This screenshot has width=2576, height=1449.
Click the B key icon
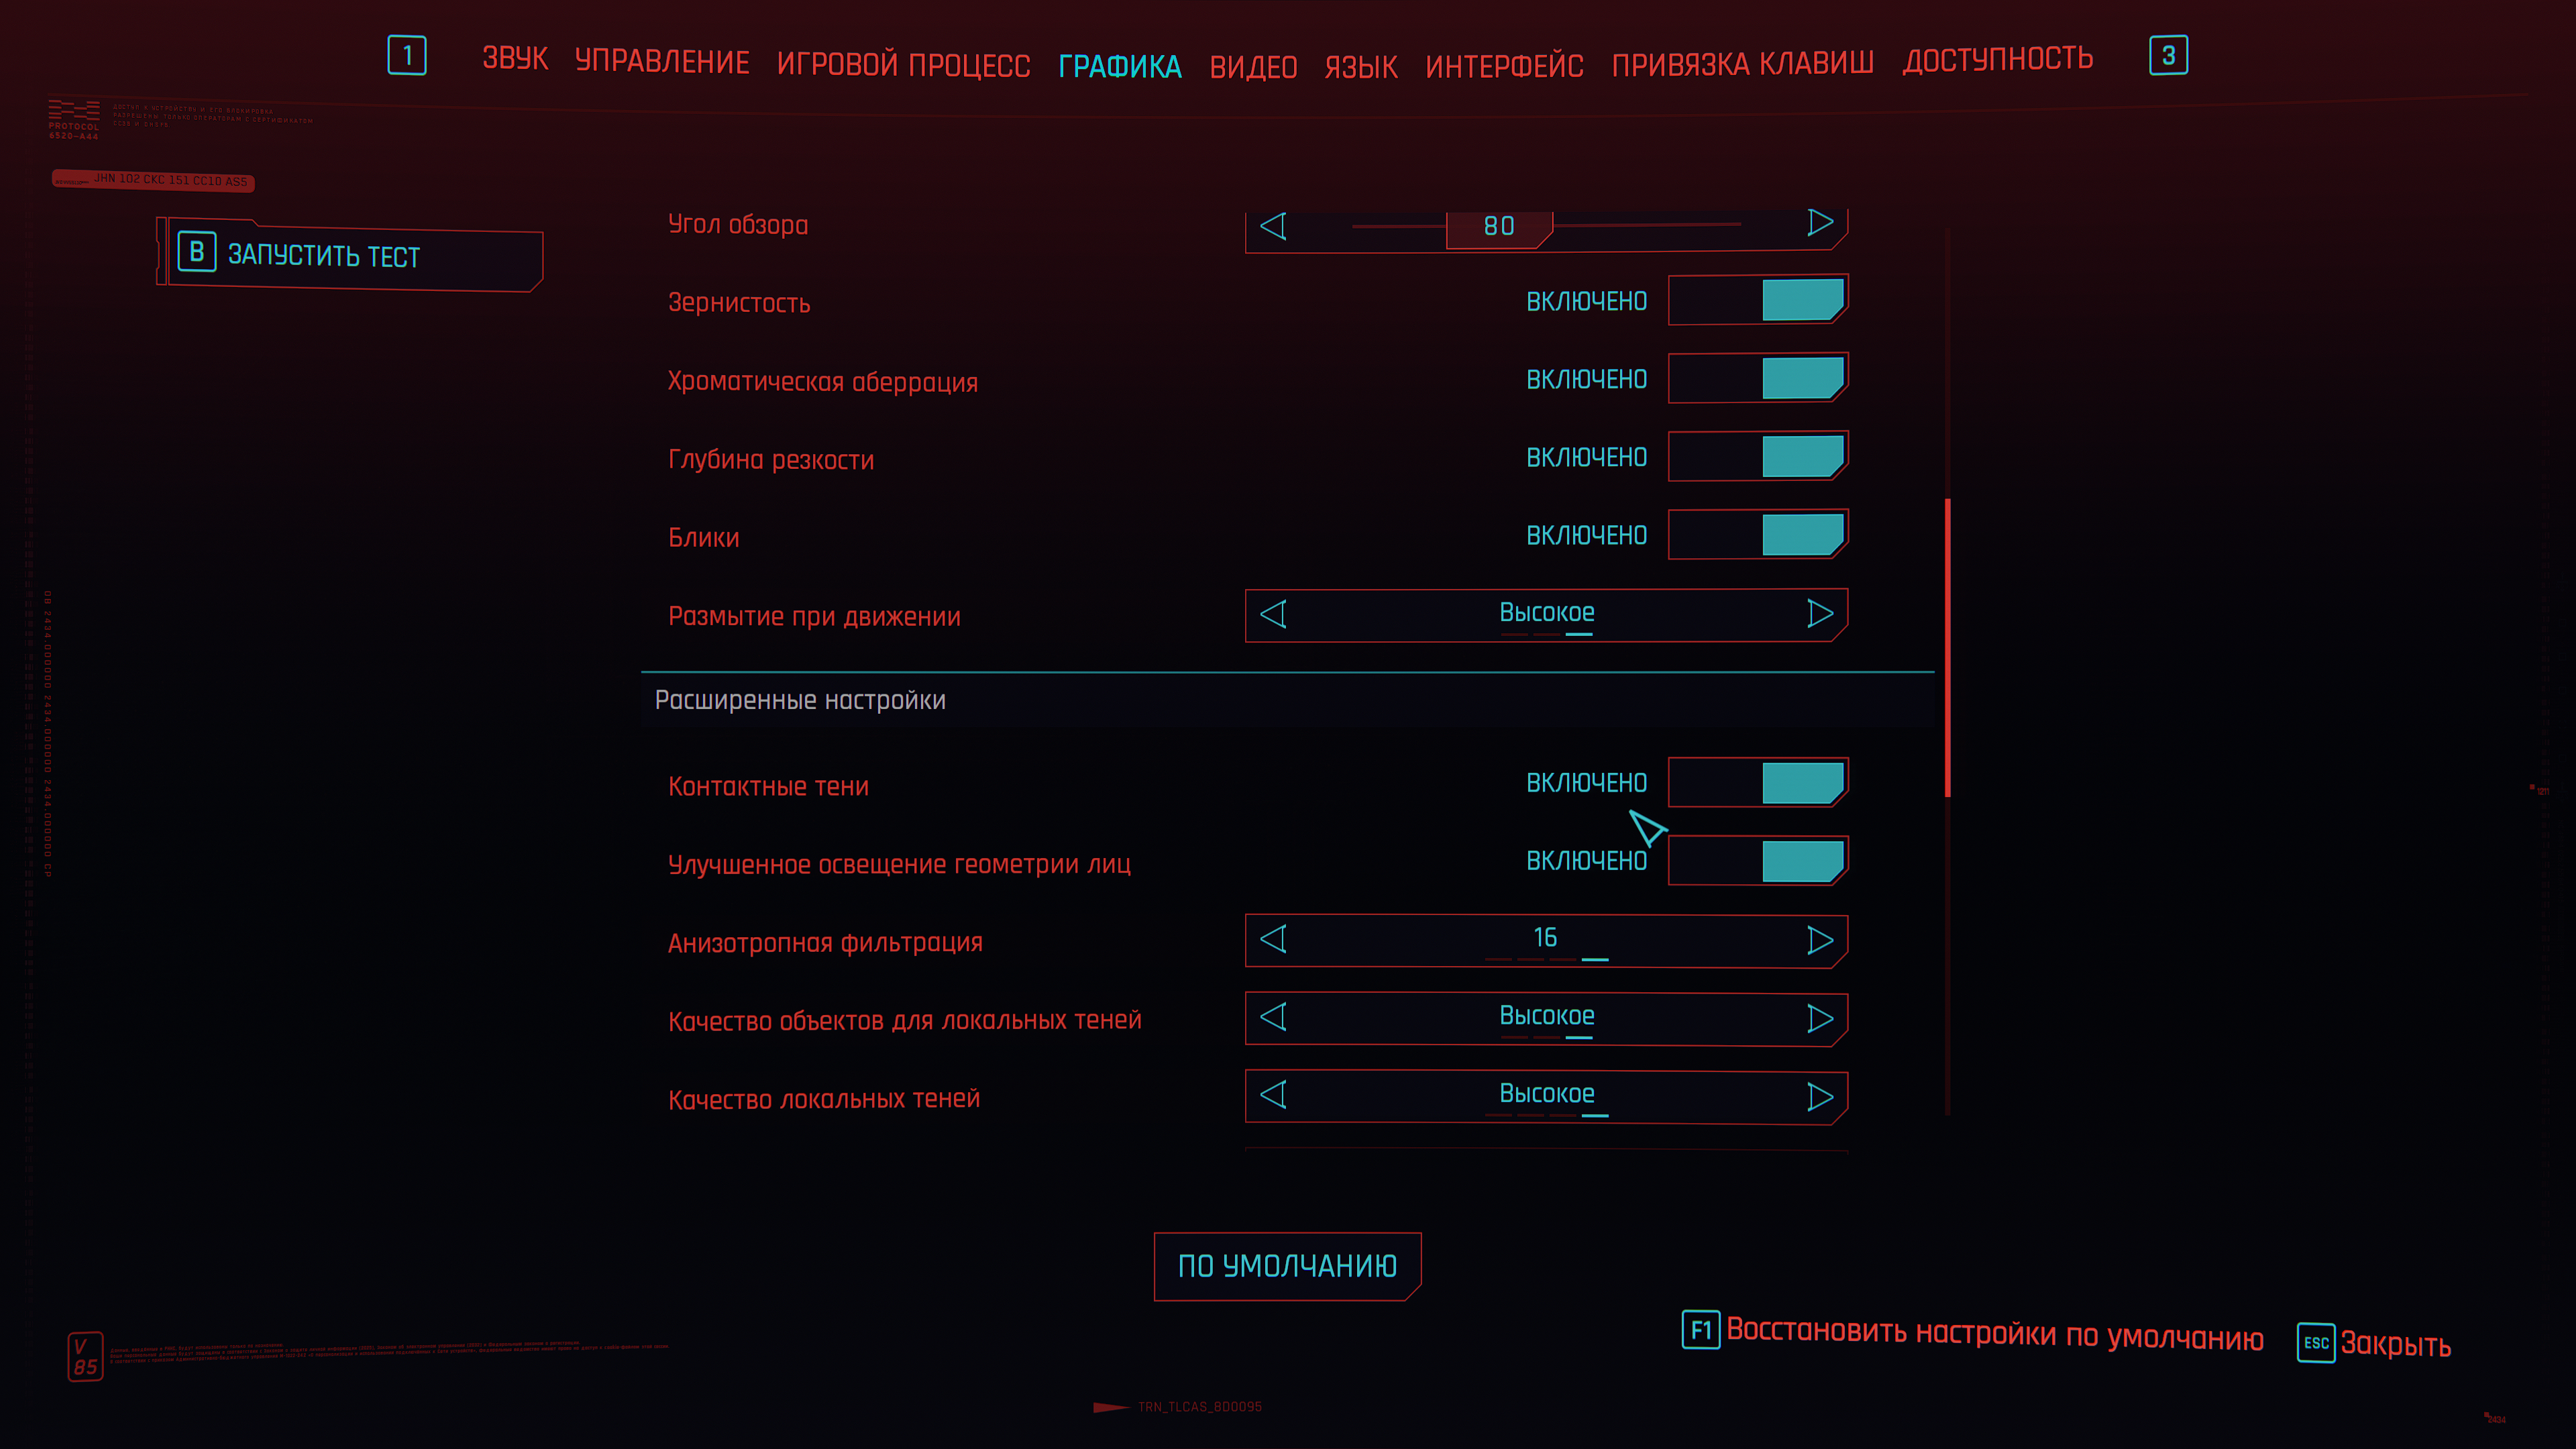pos(197,251)
